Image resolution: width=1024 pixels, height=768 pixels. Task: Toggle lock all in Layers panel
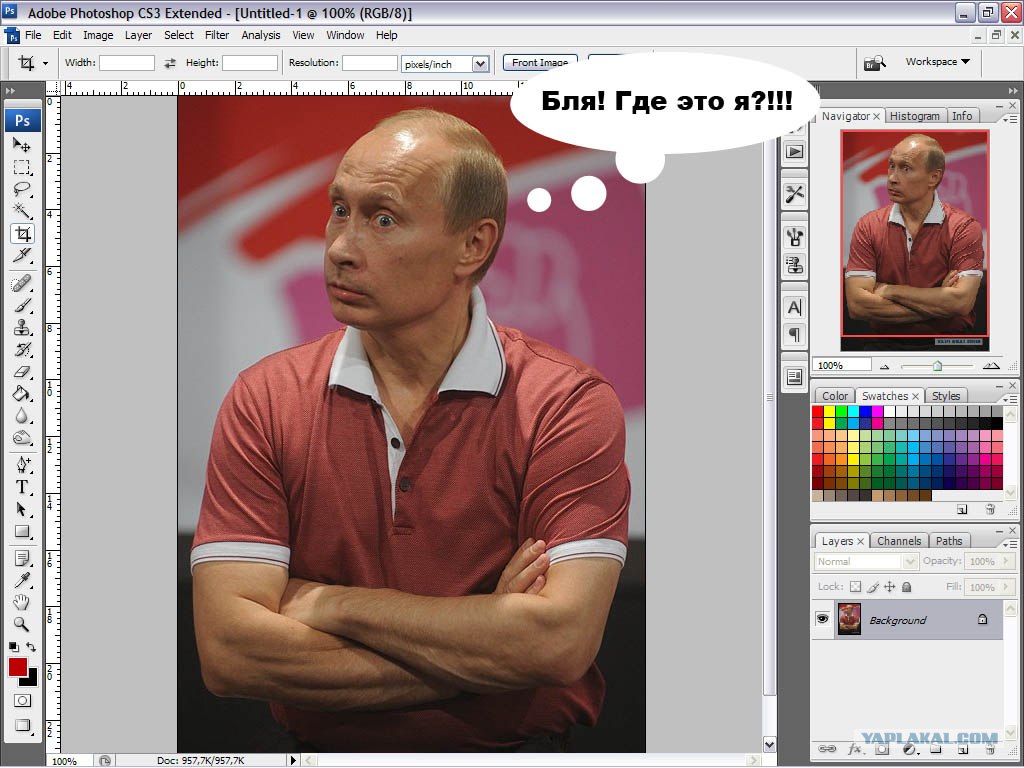pyautogui.click(x=906, y=587)
